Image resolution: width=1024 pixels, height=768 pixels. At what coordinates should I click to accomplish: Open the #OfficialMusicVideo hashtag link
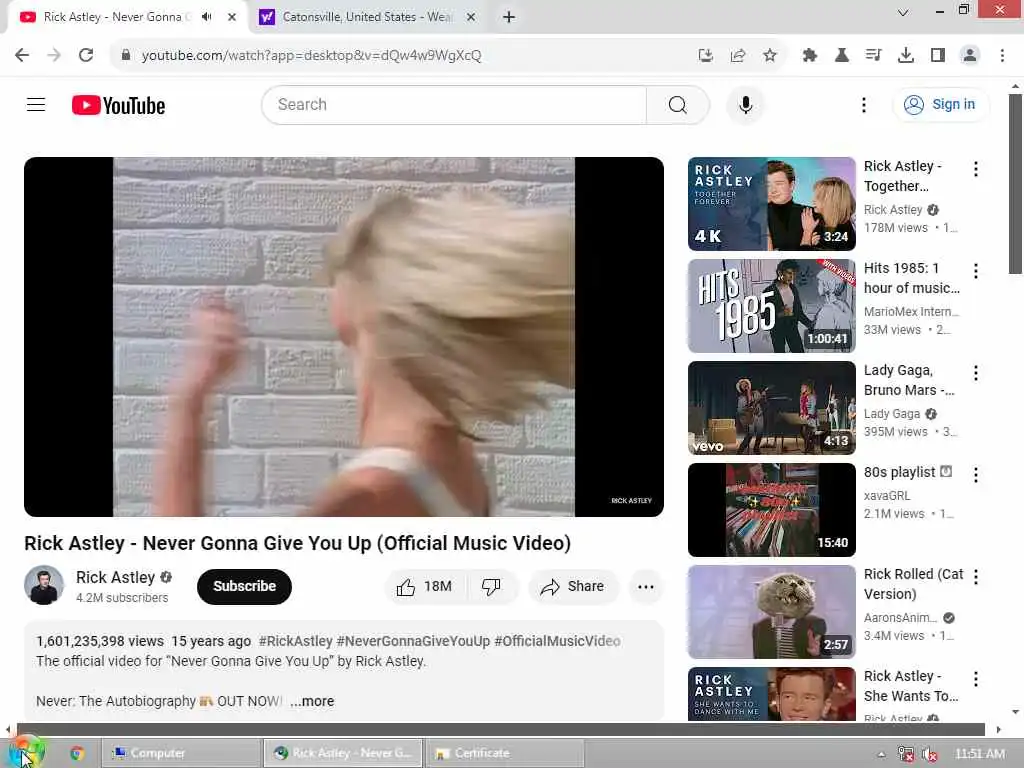pos(557,641)
